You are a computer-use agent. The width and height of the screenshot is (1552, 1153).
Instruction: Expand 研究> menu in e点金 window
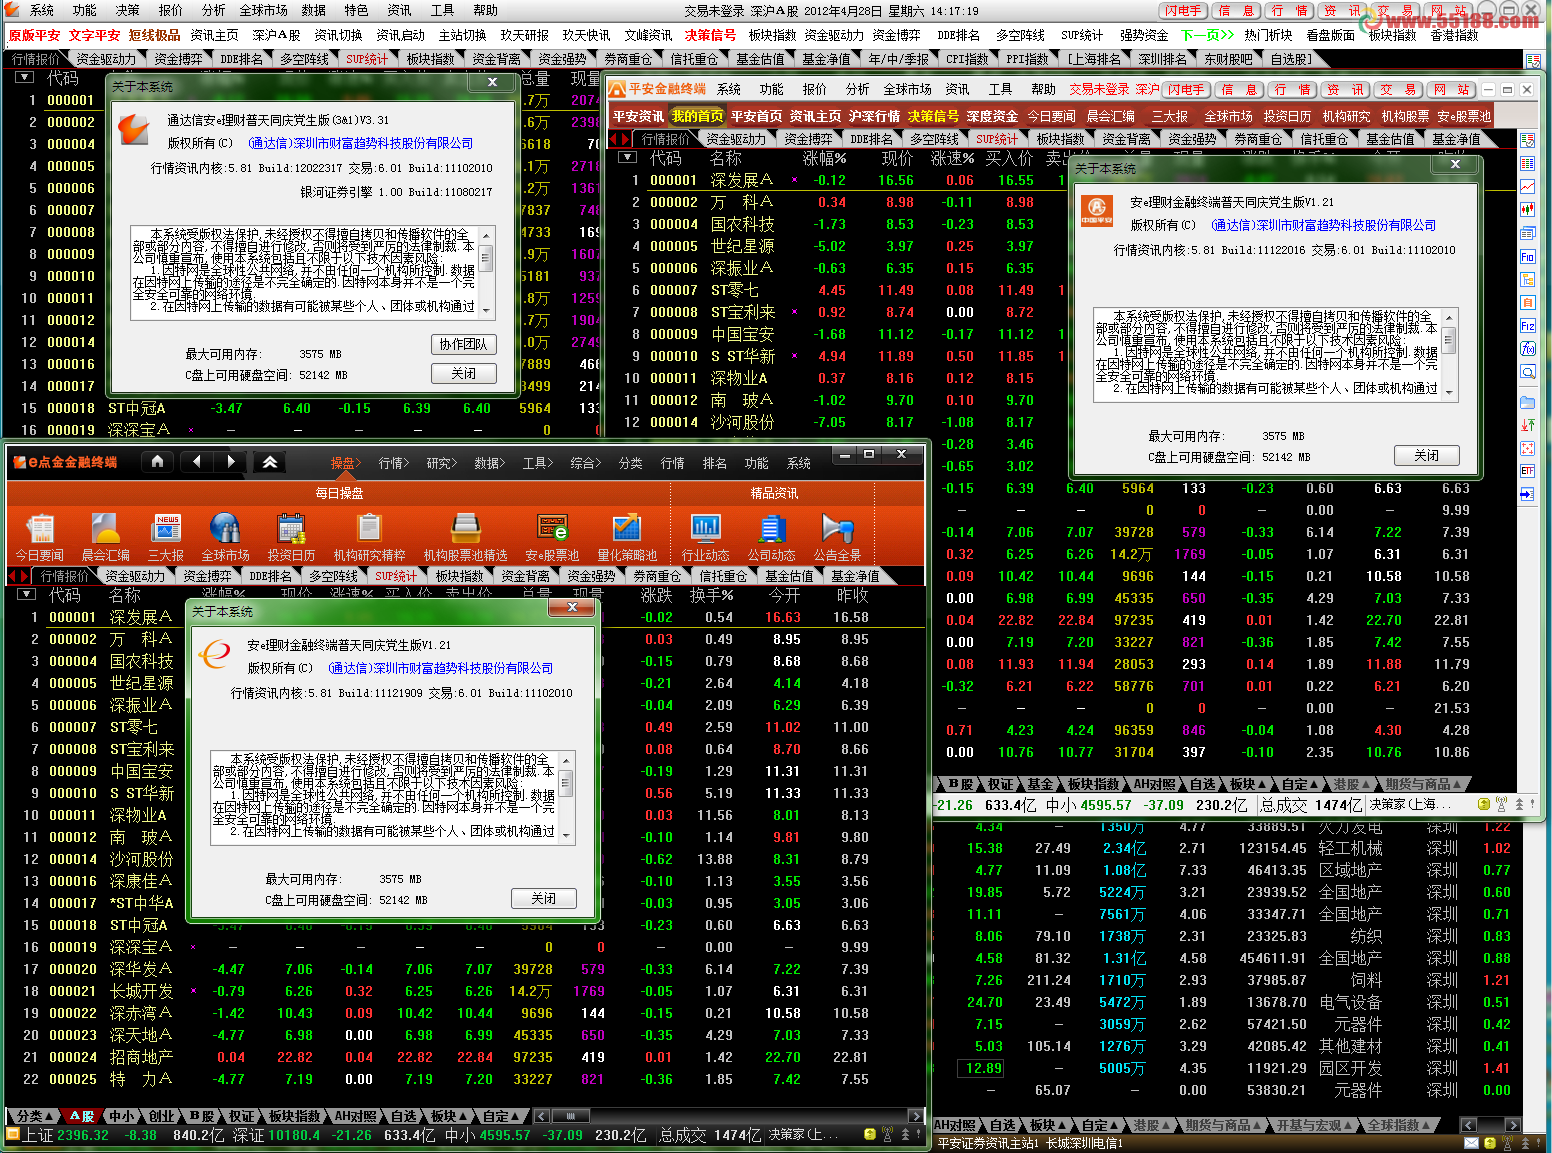pos(441,463)
